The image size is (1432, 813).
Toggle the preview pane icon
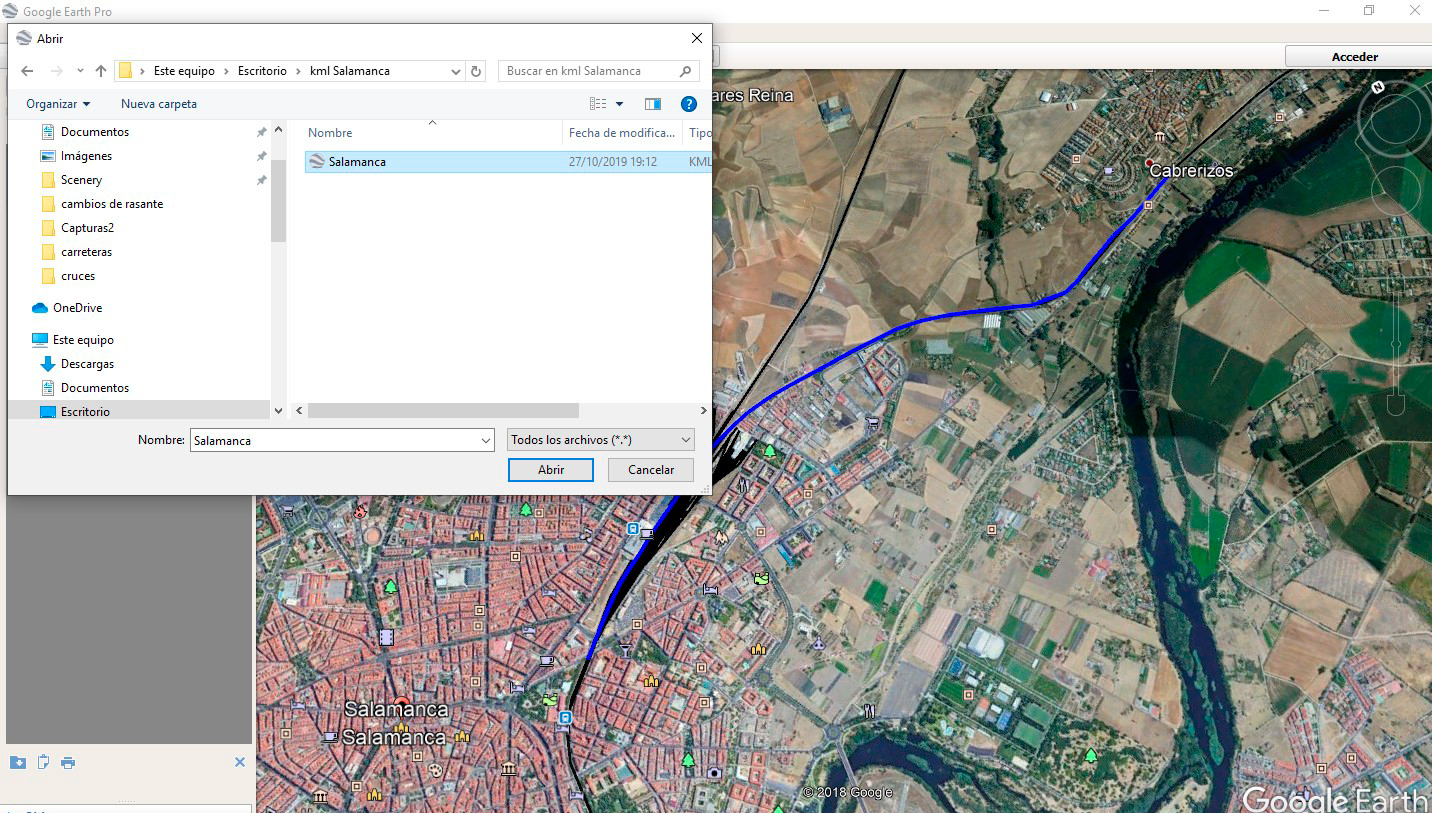coord(653,104)
